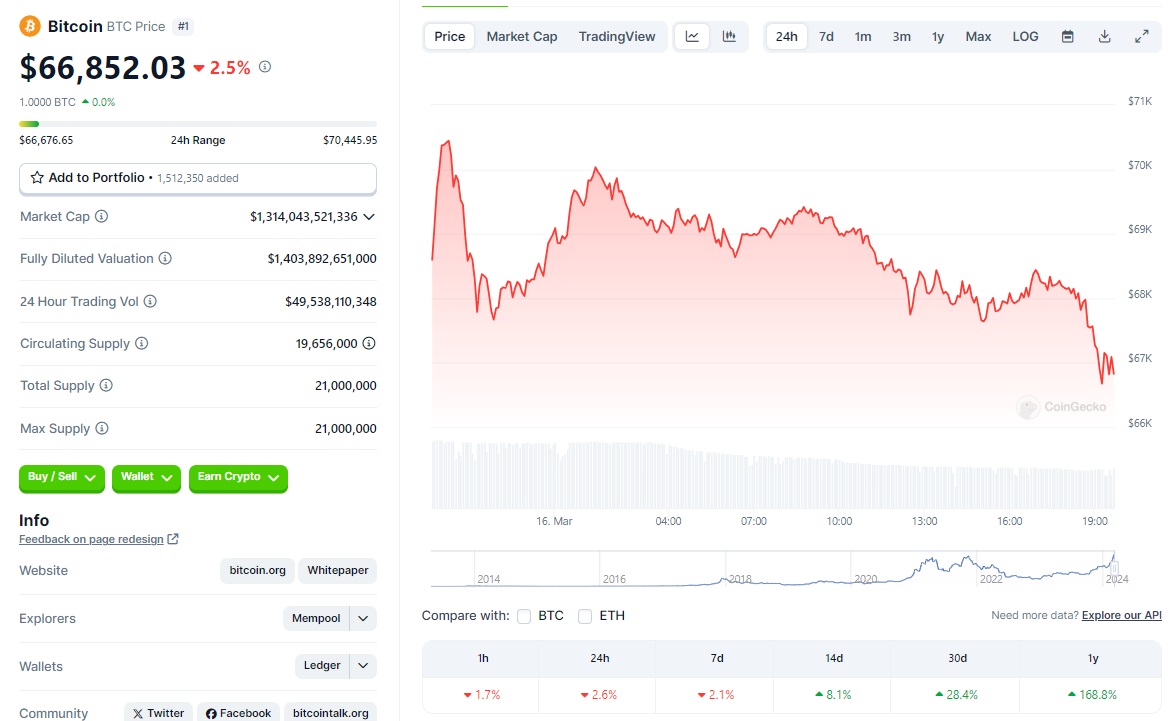This screenshot has height=721, width=1172.
Task: Select the 1m time range
Action: coord(863,37)
